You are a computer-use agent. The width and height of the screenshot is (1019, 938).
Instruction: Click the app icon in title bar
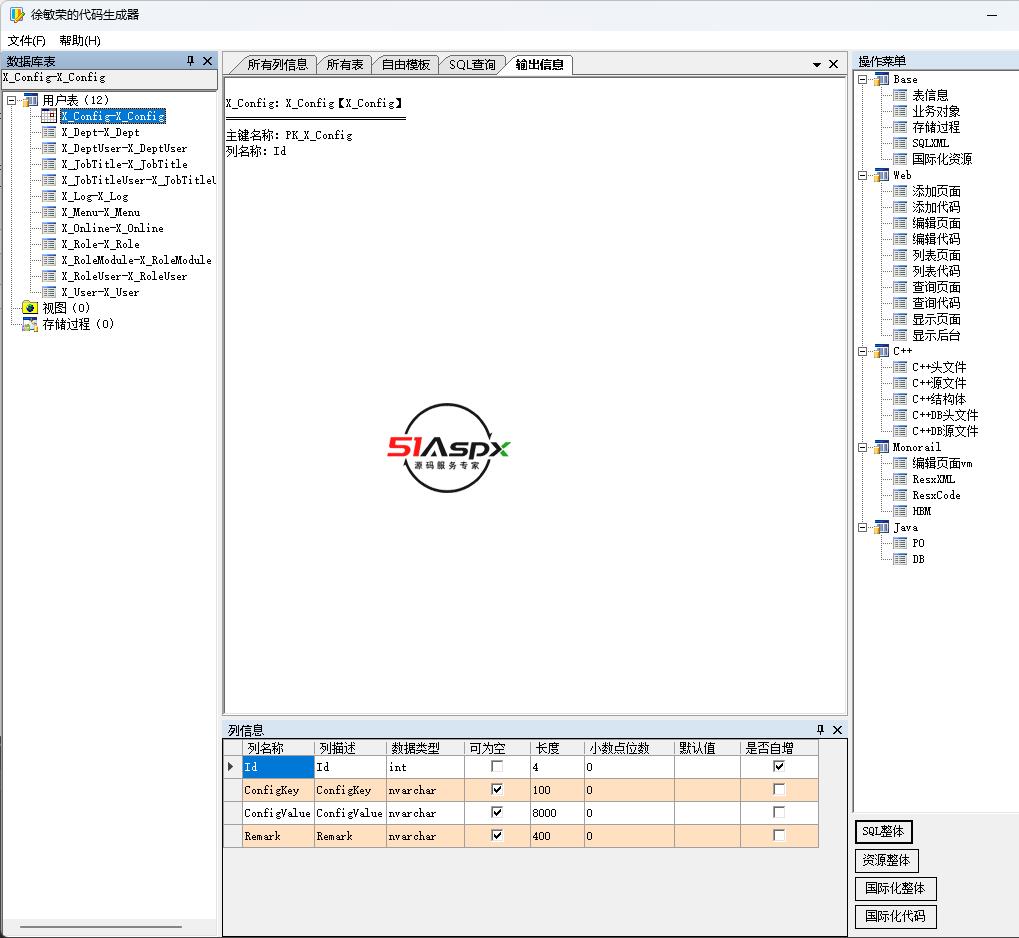17,14
